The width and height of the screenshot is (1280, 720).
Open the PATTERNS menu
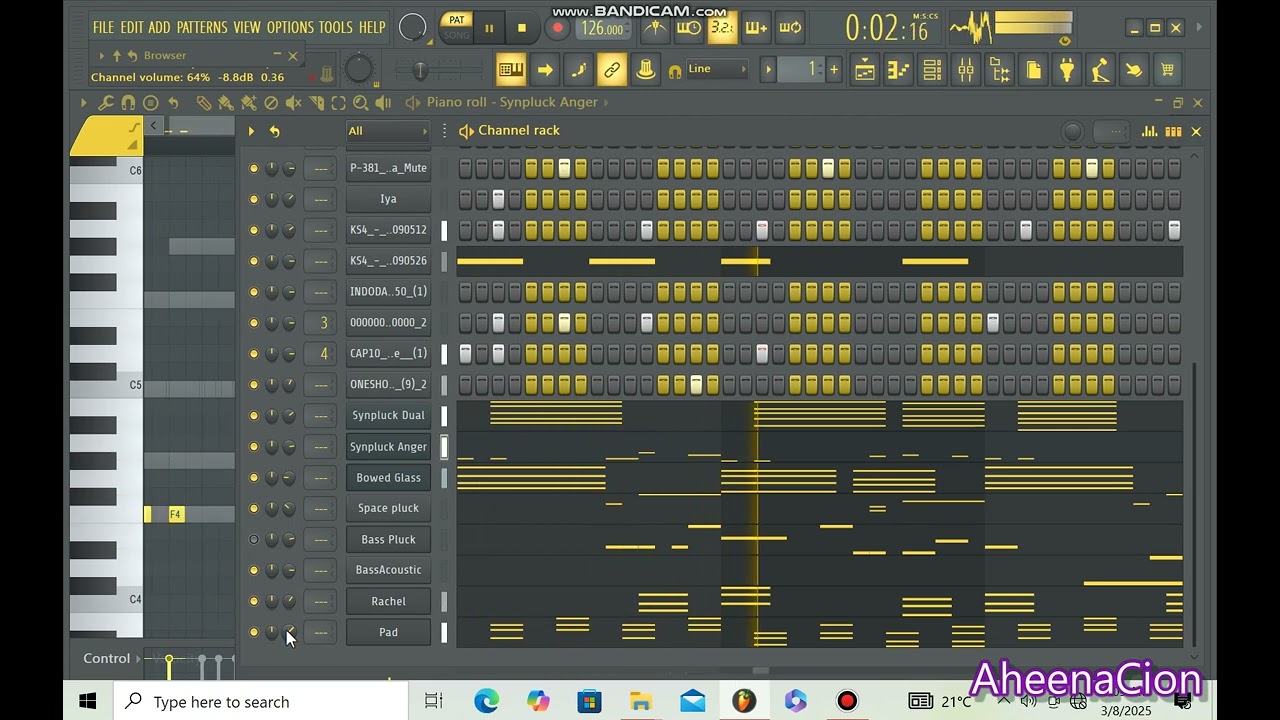tap(203, 28)
